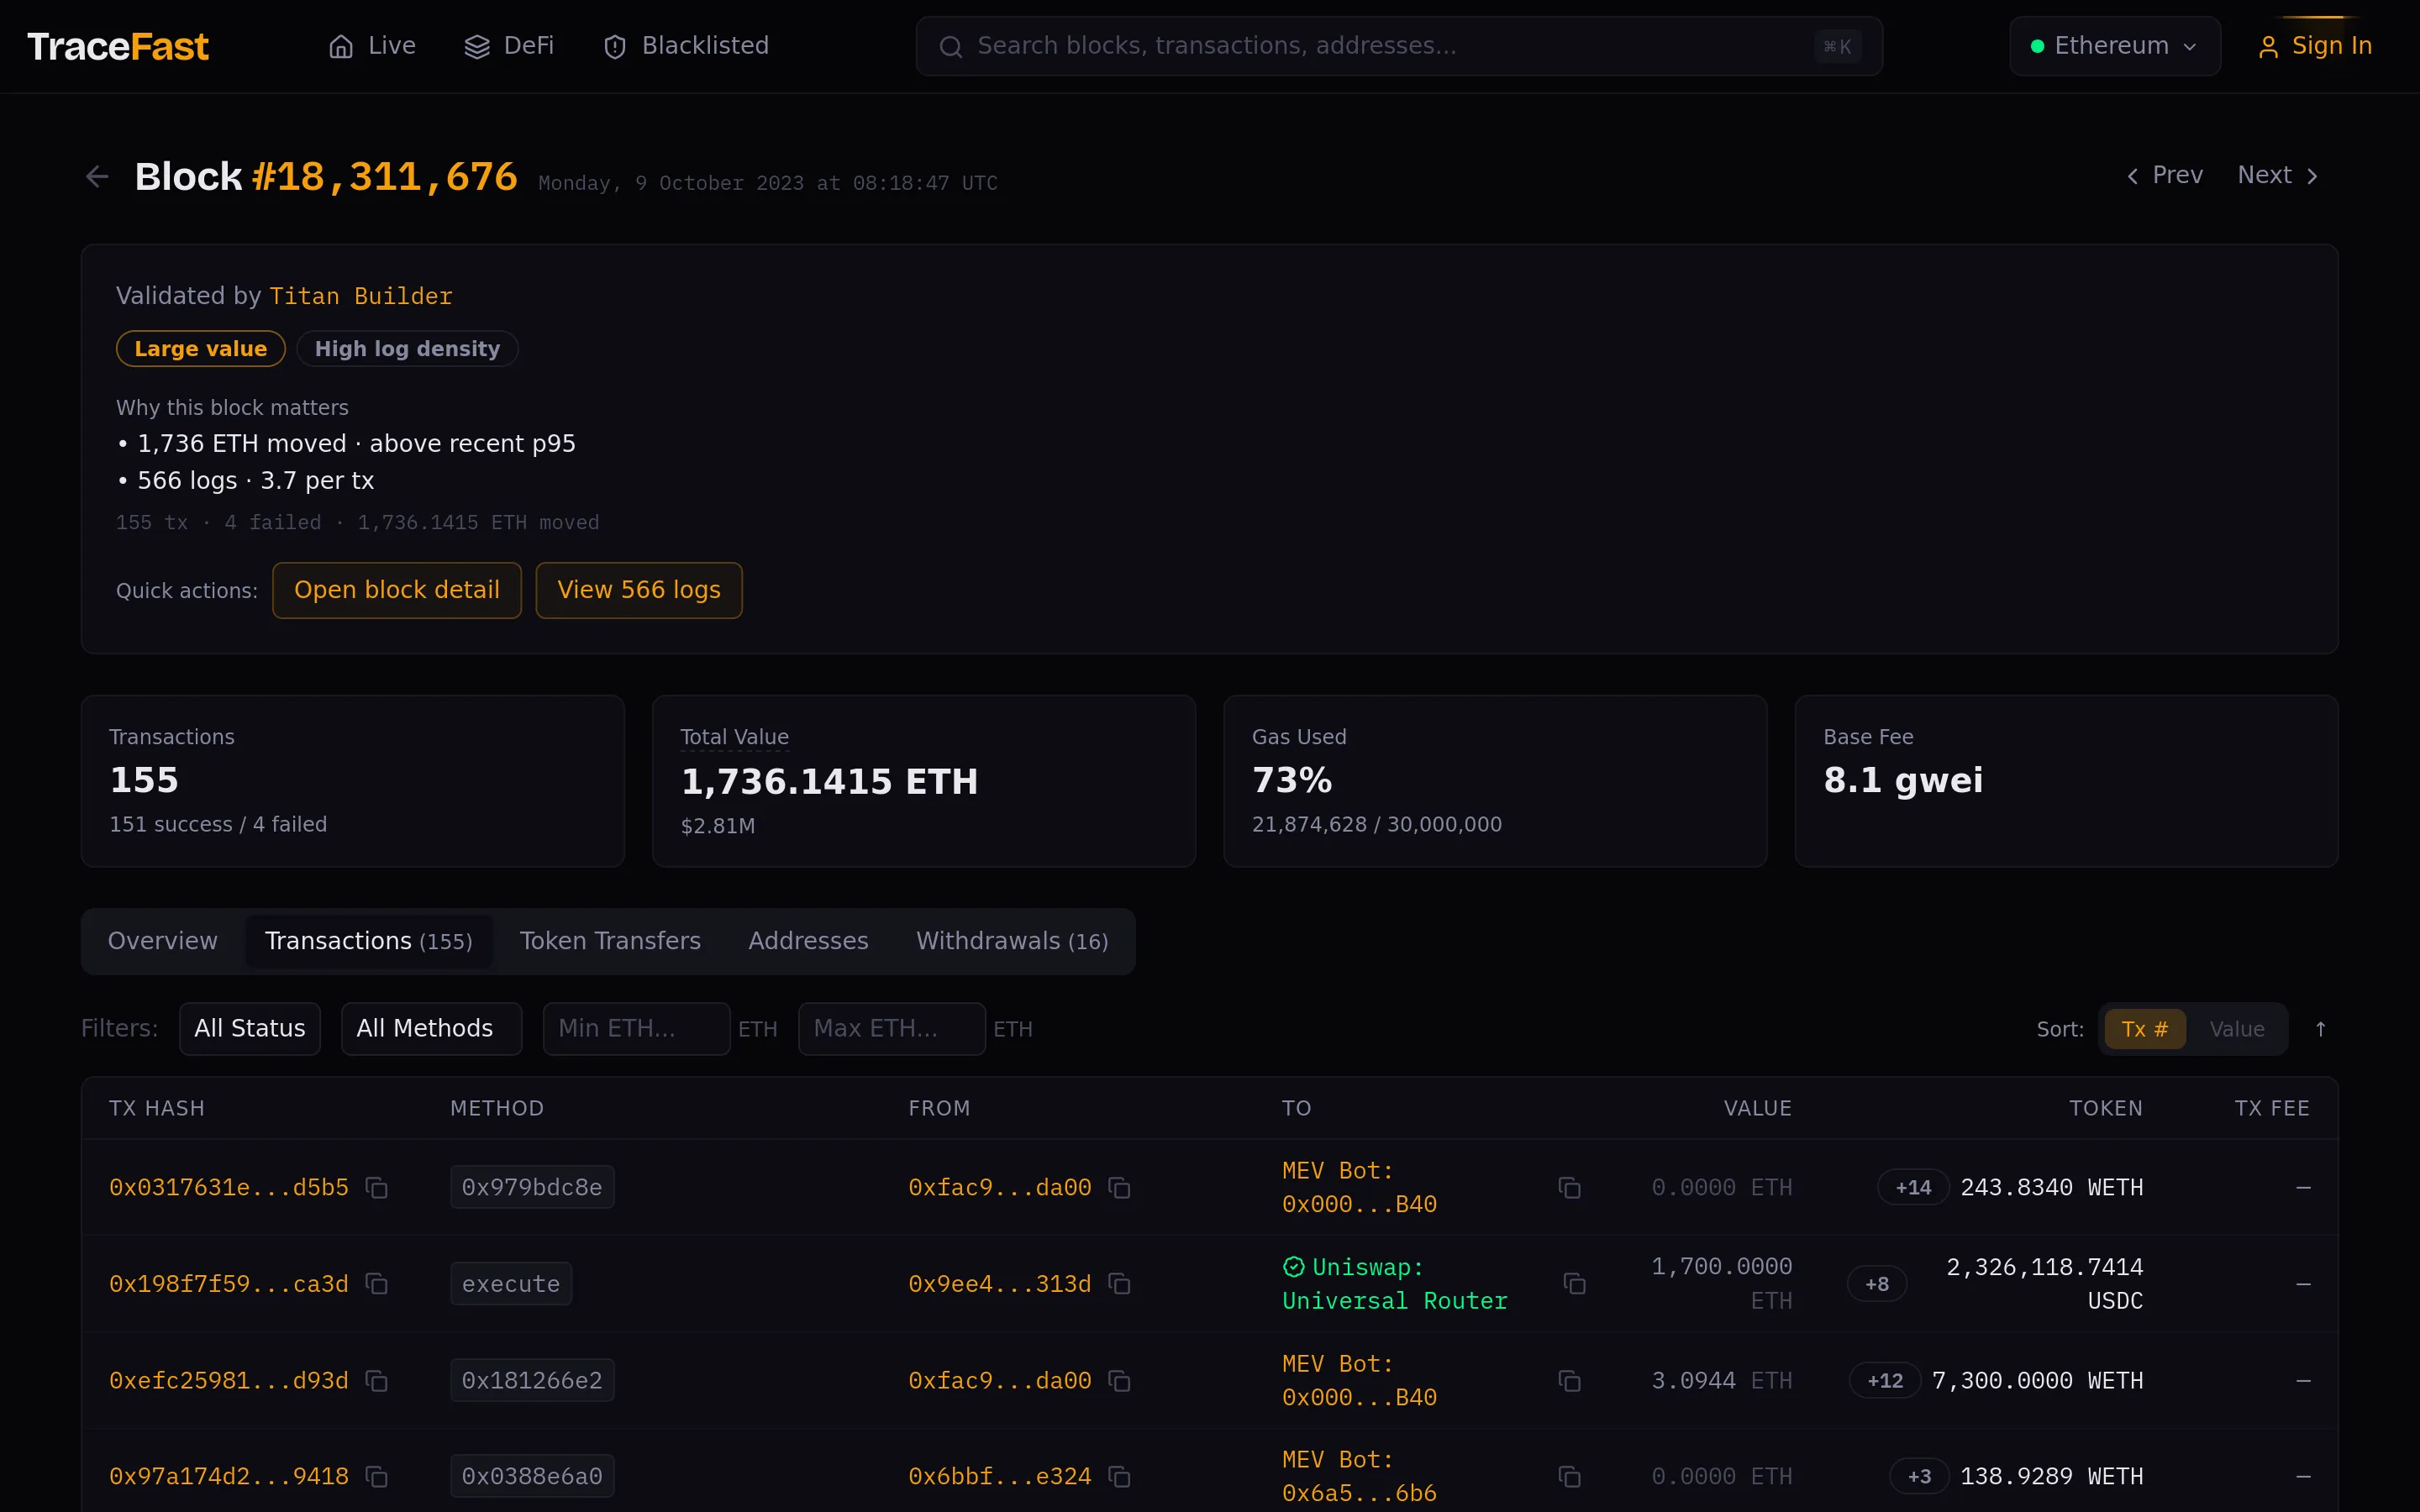Screen dimensions: 2420x1512
Task: Expand +3 more token transfers
Action: tap(1919, 1477)
